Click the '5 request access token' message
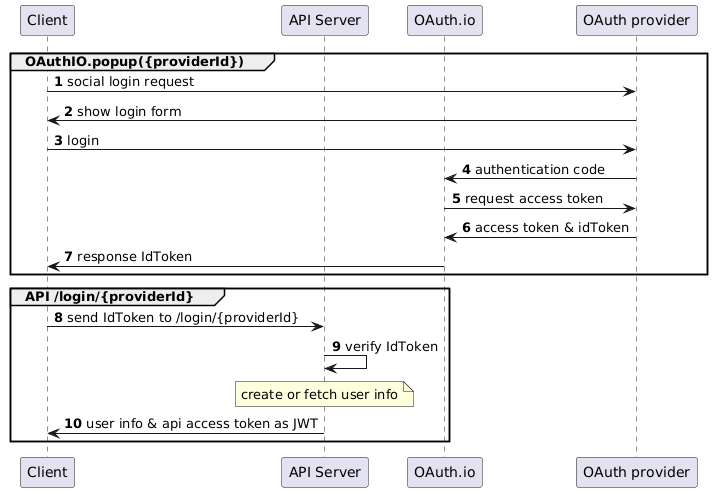 coord(528,198)
